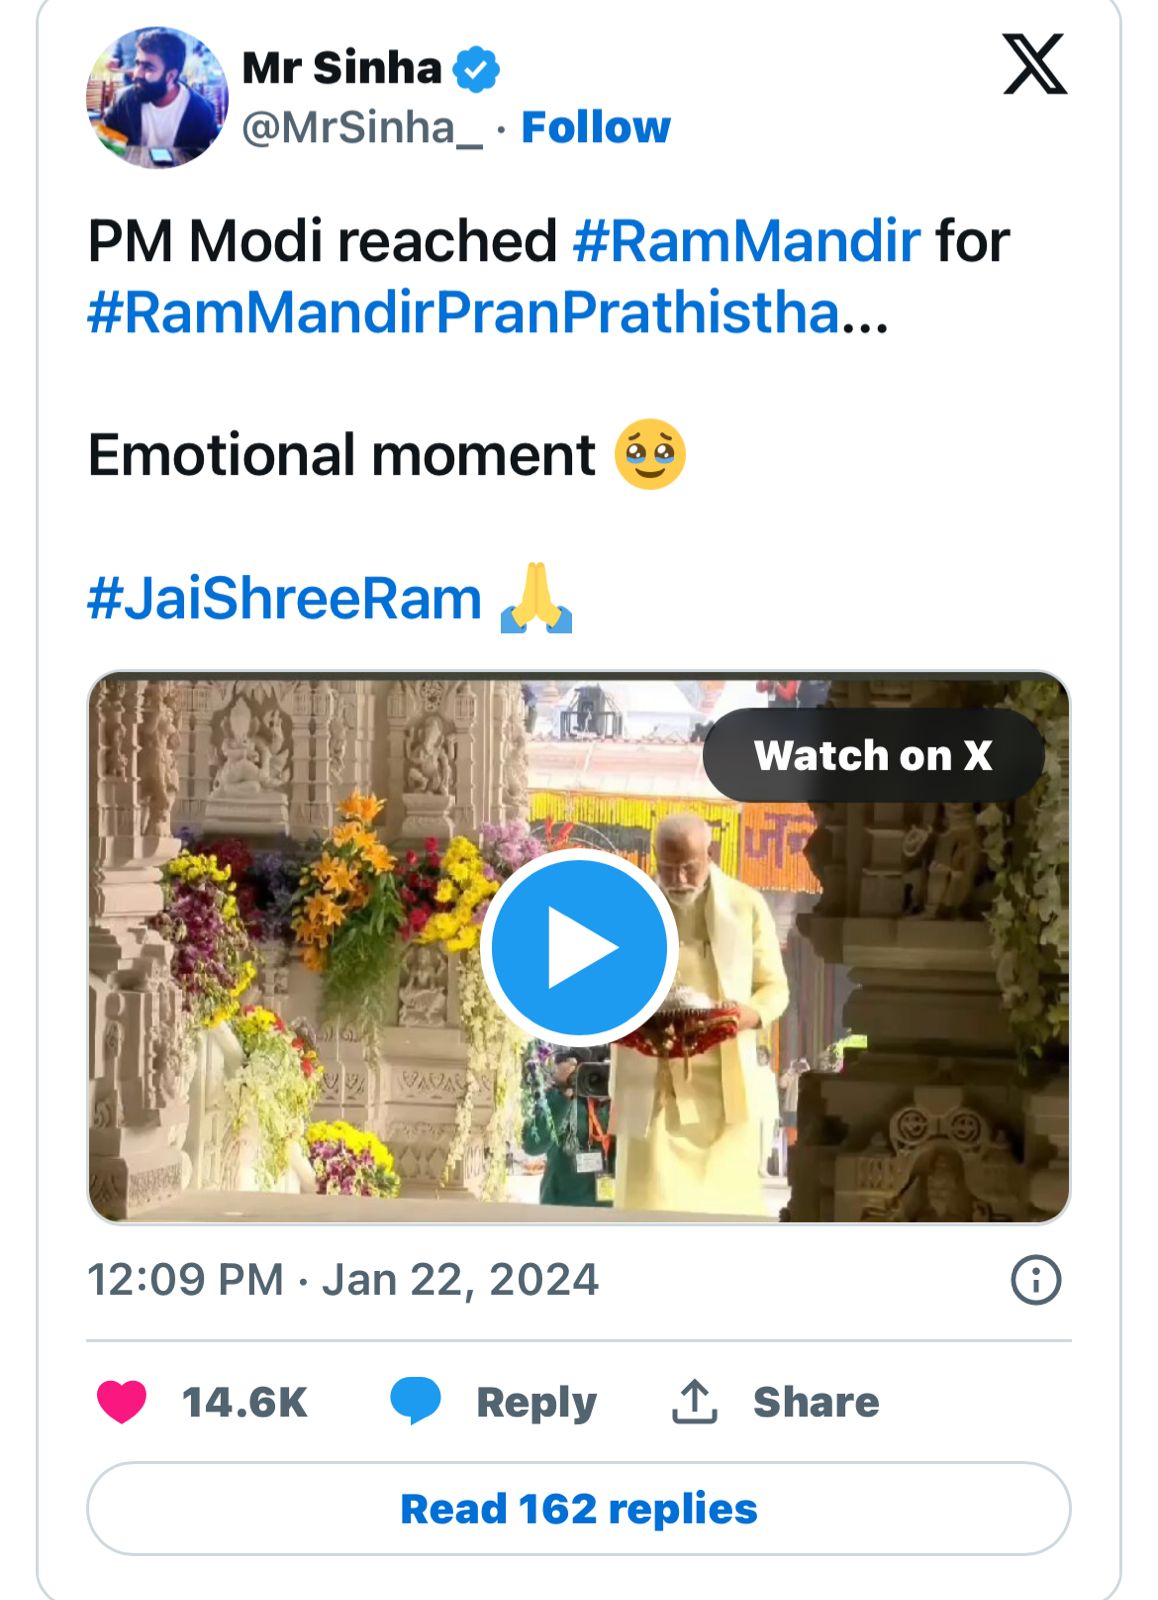Click the blue verified badge
This screenshot has width=1158, height=1600.
click(x=476, y=69)
